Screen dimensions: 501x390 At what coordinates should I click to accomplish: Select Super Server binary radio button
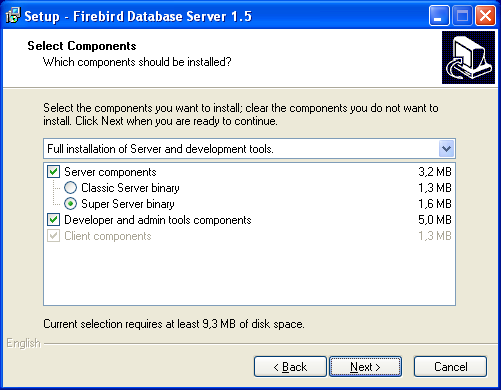(70, 204)
